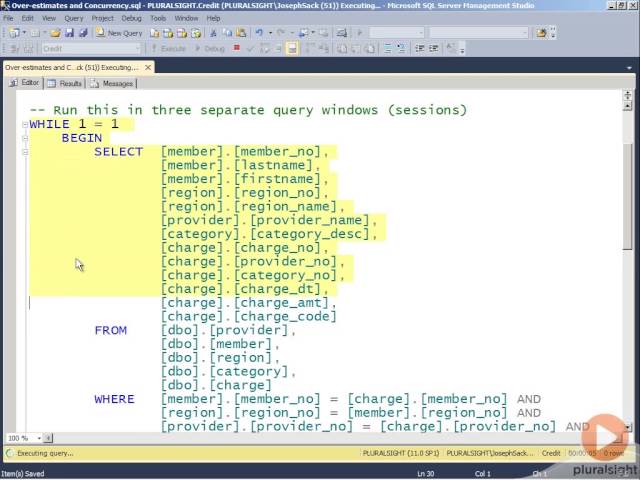Click the Redo arrow icon
640x480 pixels.
281,33
